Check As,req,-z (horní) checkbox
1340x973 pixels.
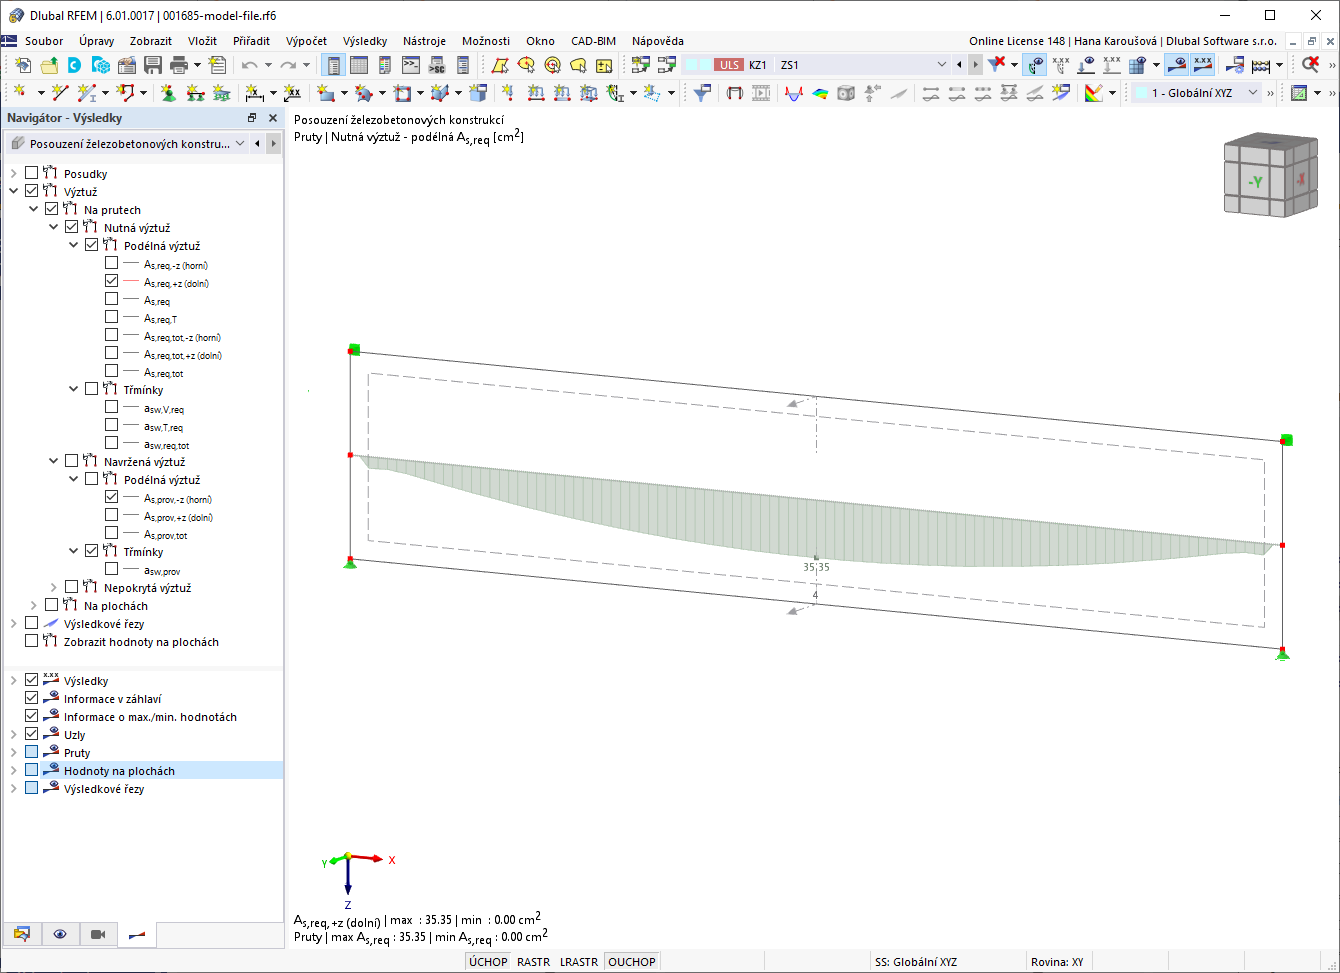pos(112,263)
